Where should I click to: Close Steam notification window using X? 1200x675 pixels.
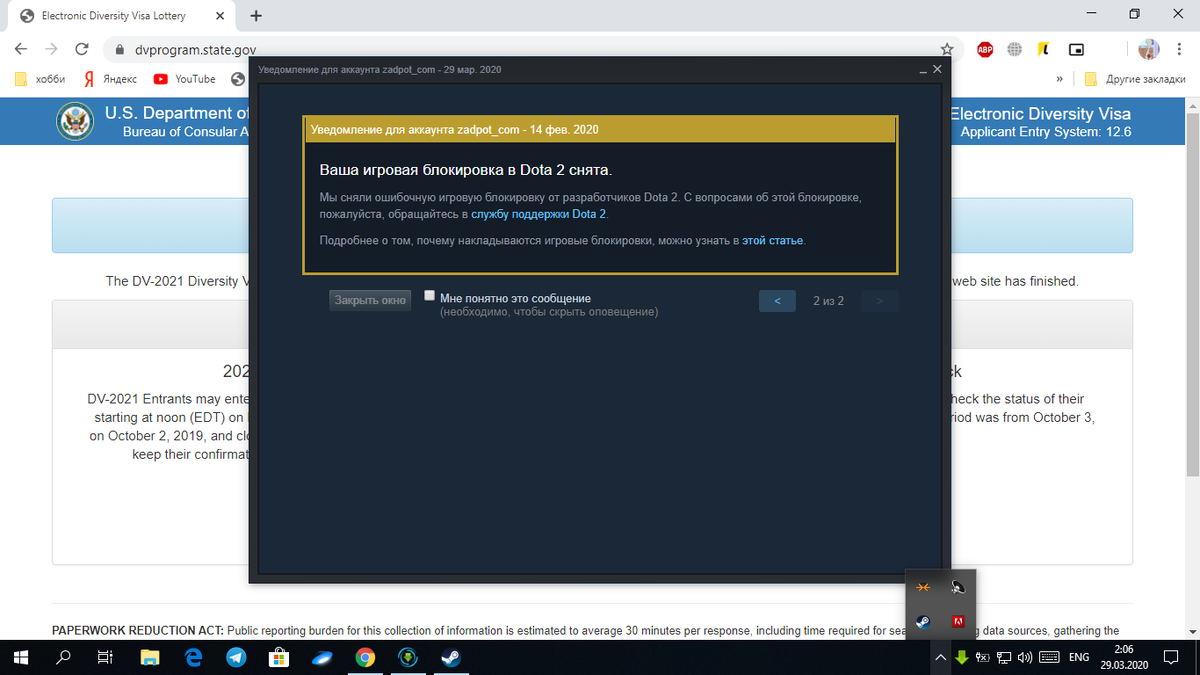click(937, 69)
